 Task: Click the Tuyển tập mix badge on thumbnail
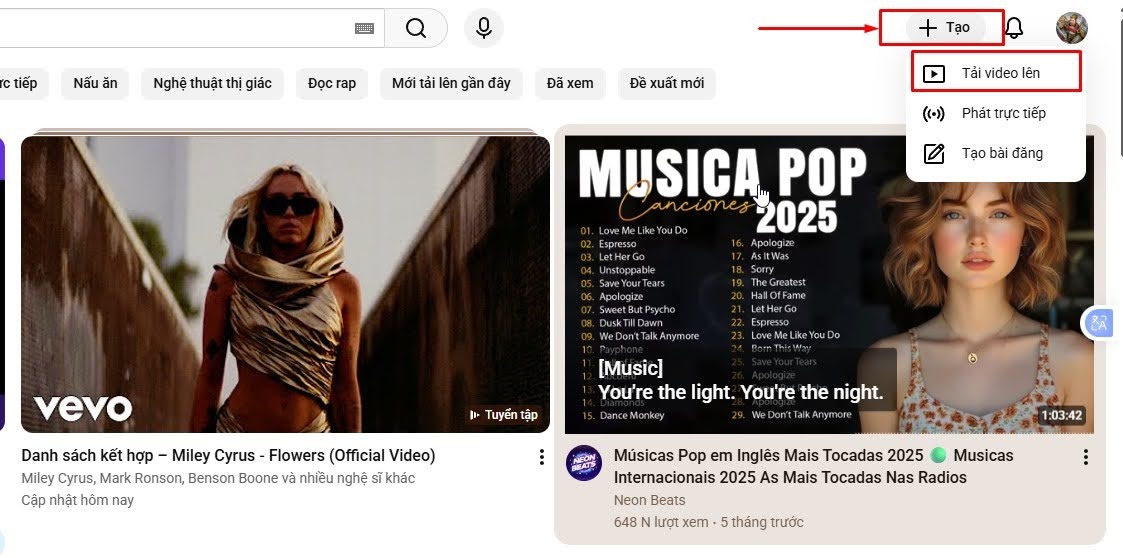coord(503,415)
